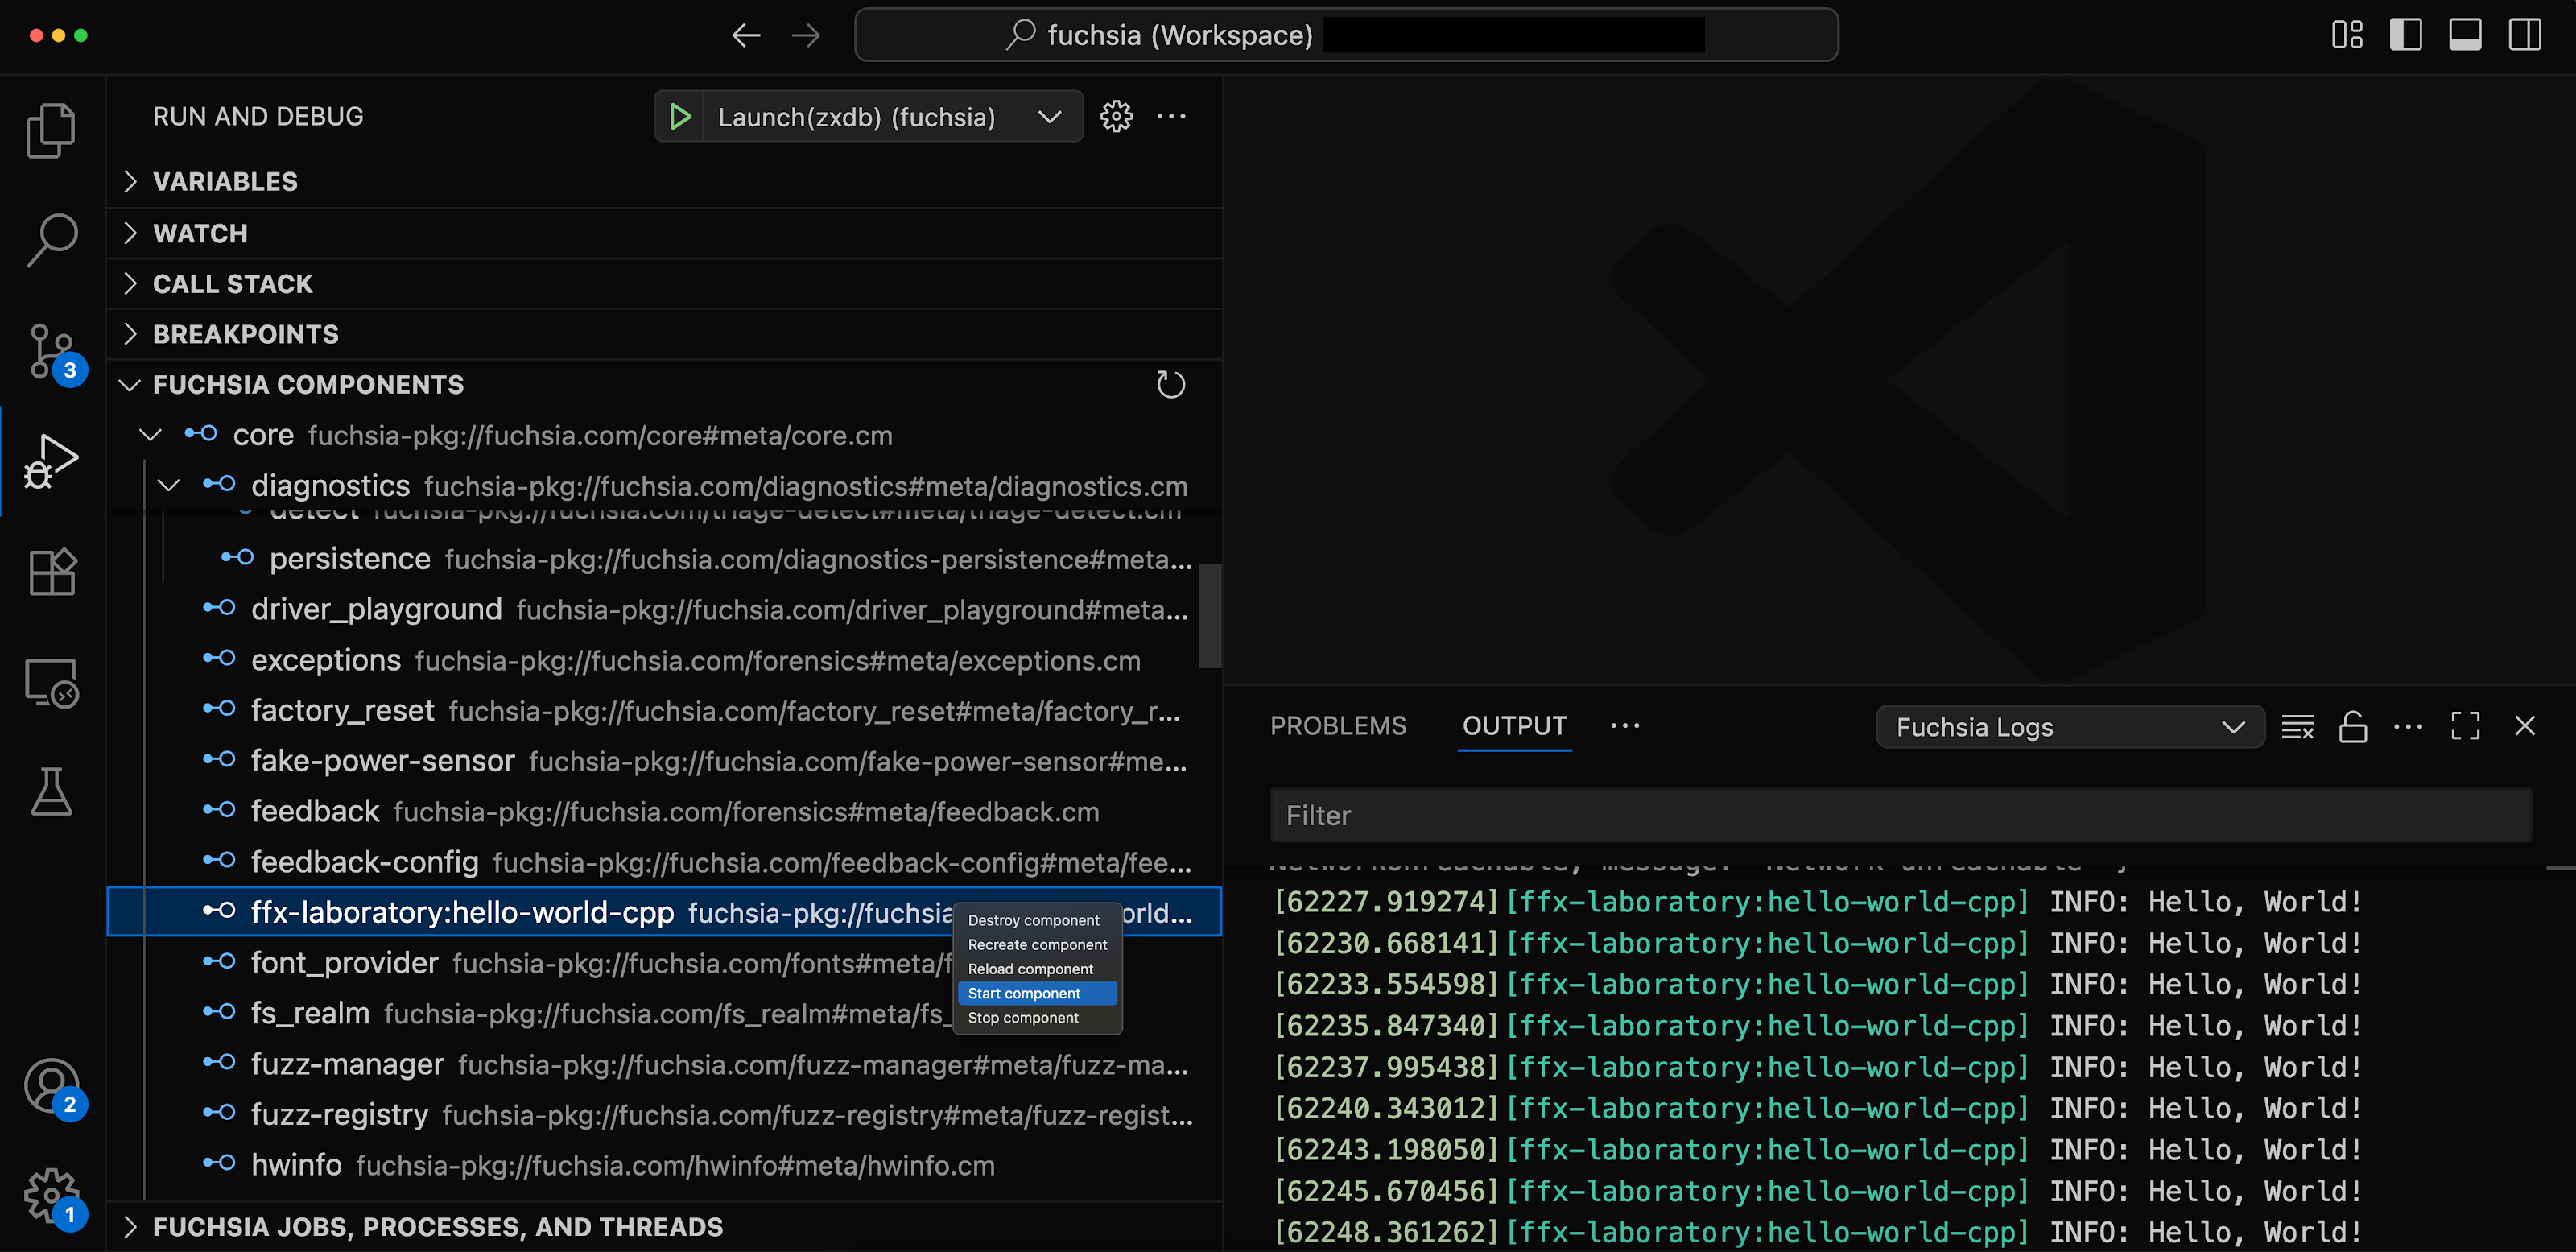
Task: Open the Launch(zxdb) configuration dropdown
Action: click(1049, 116)
